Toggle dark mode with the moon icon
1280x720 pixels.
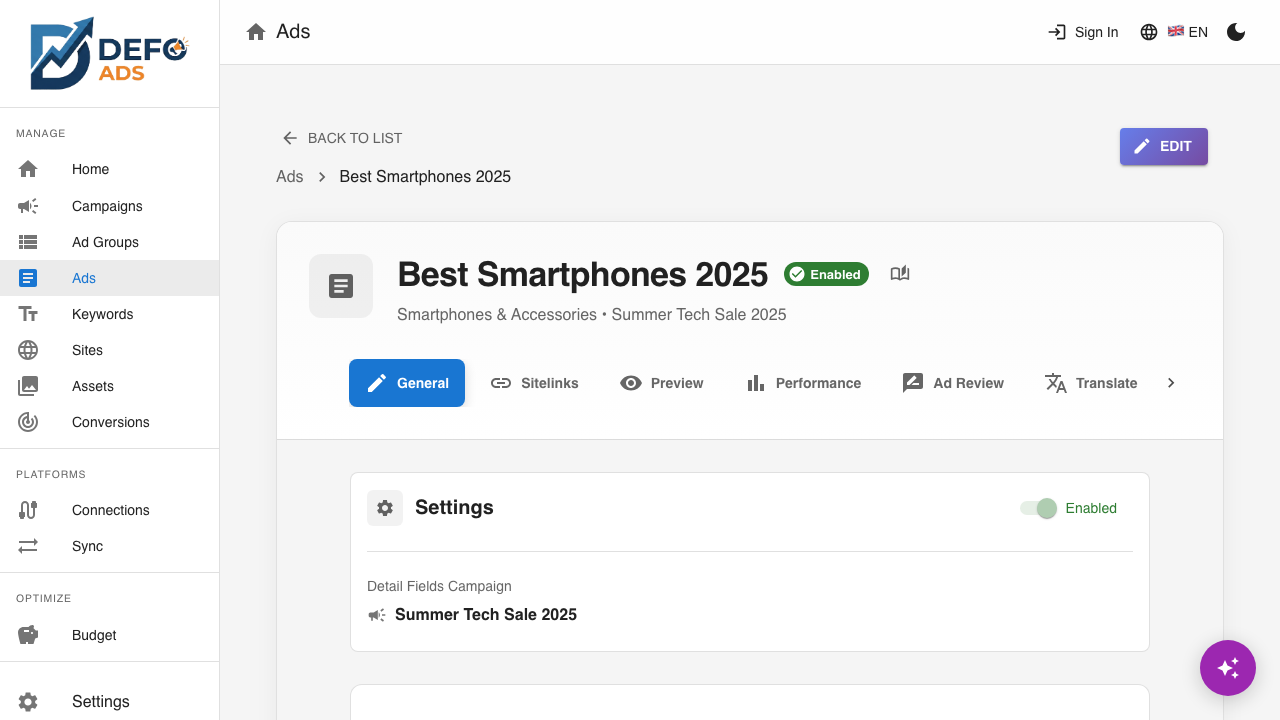tap(1236, 32)
